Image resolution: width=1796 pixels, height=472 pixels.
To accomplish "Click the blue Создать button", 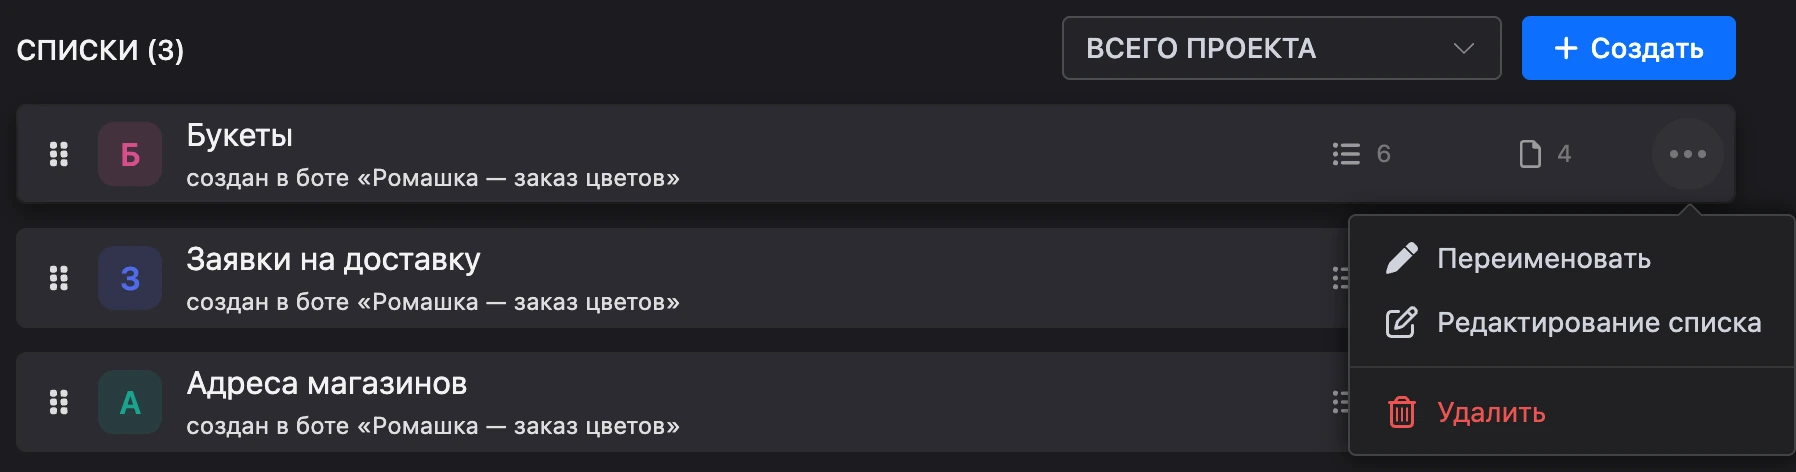I will [1628, 48].
